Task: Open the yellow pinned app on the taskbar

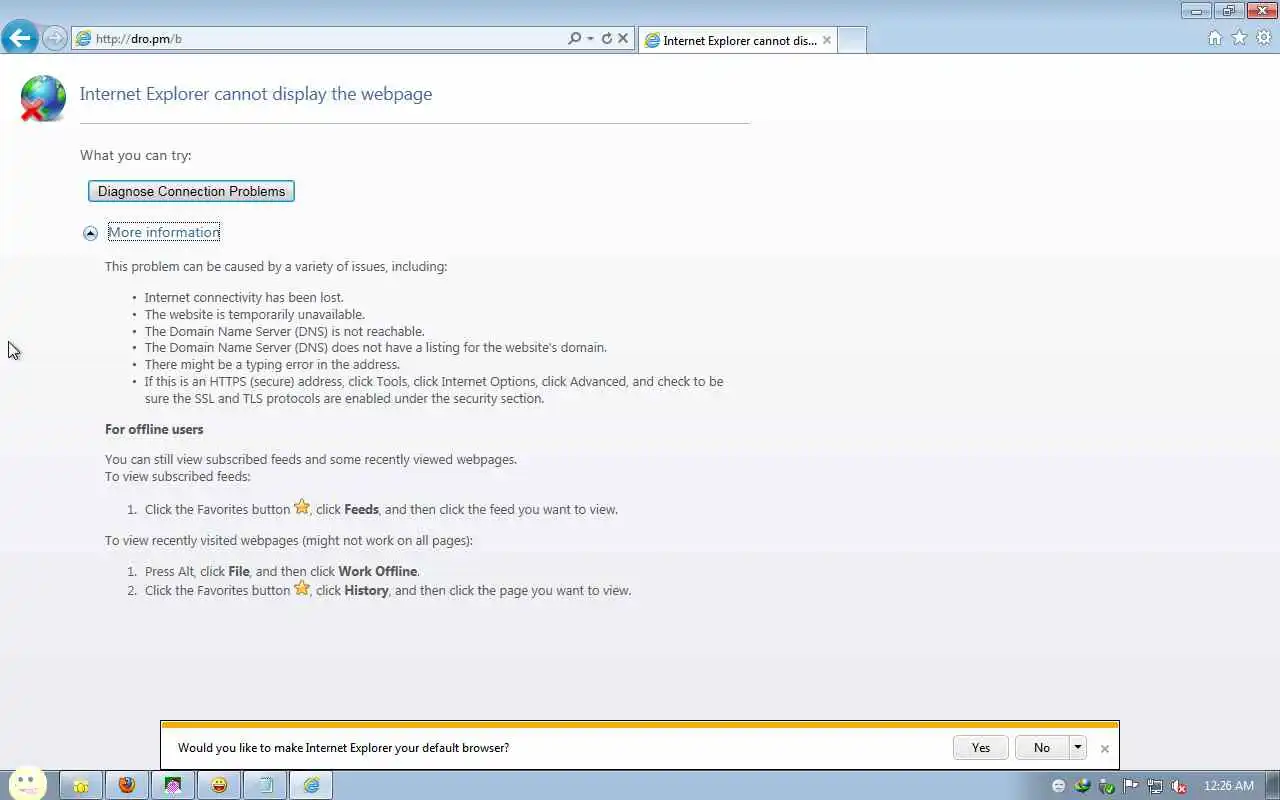Action: coord(81,785)
